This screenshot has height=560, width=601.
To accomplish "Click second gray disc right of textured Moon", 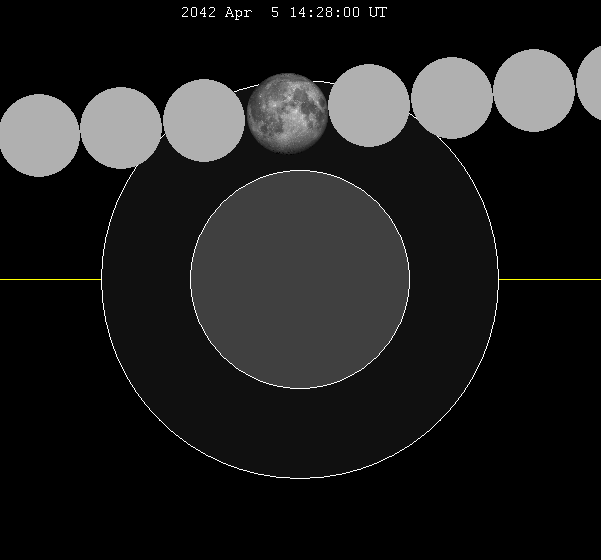I will [452, 98].
